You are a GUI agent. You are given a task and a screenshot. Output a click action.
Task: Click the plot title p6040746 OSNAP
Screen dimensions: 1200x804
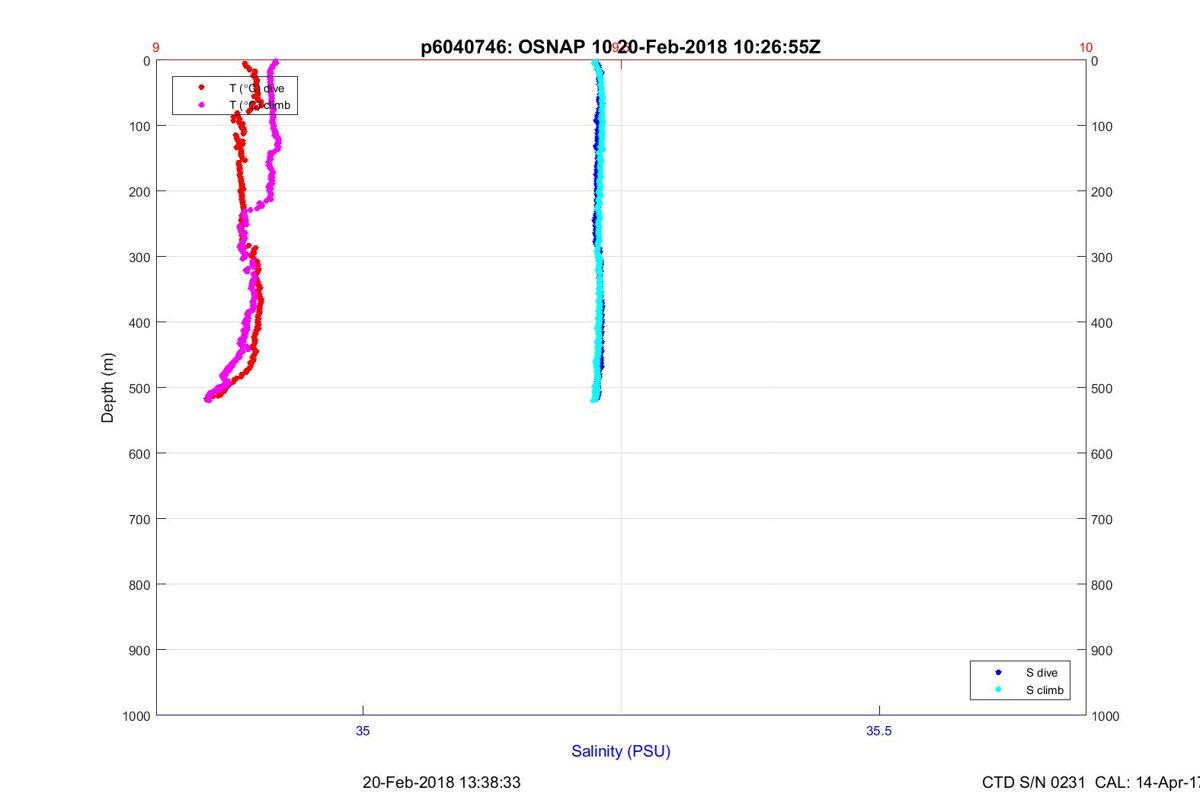(x=620, y=47)
